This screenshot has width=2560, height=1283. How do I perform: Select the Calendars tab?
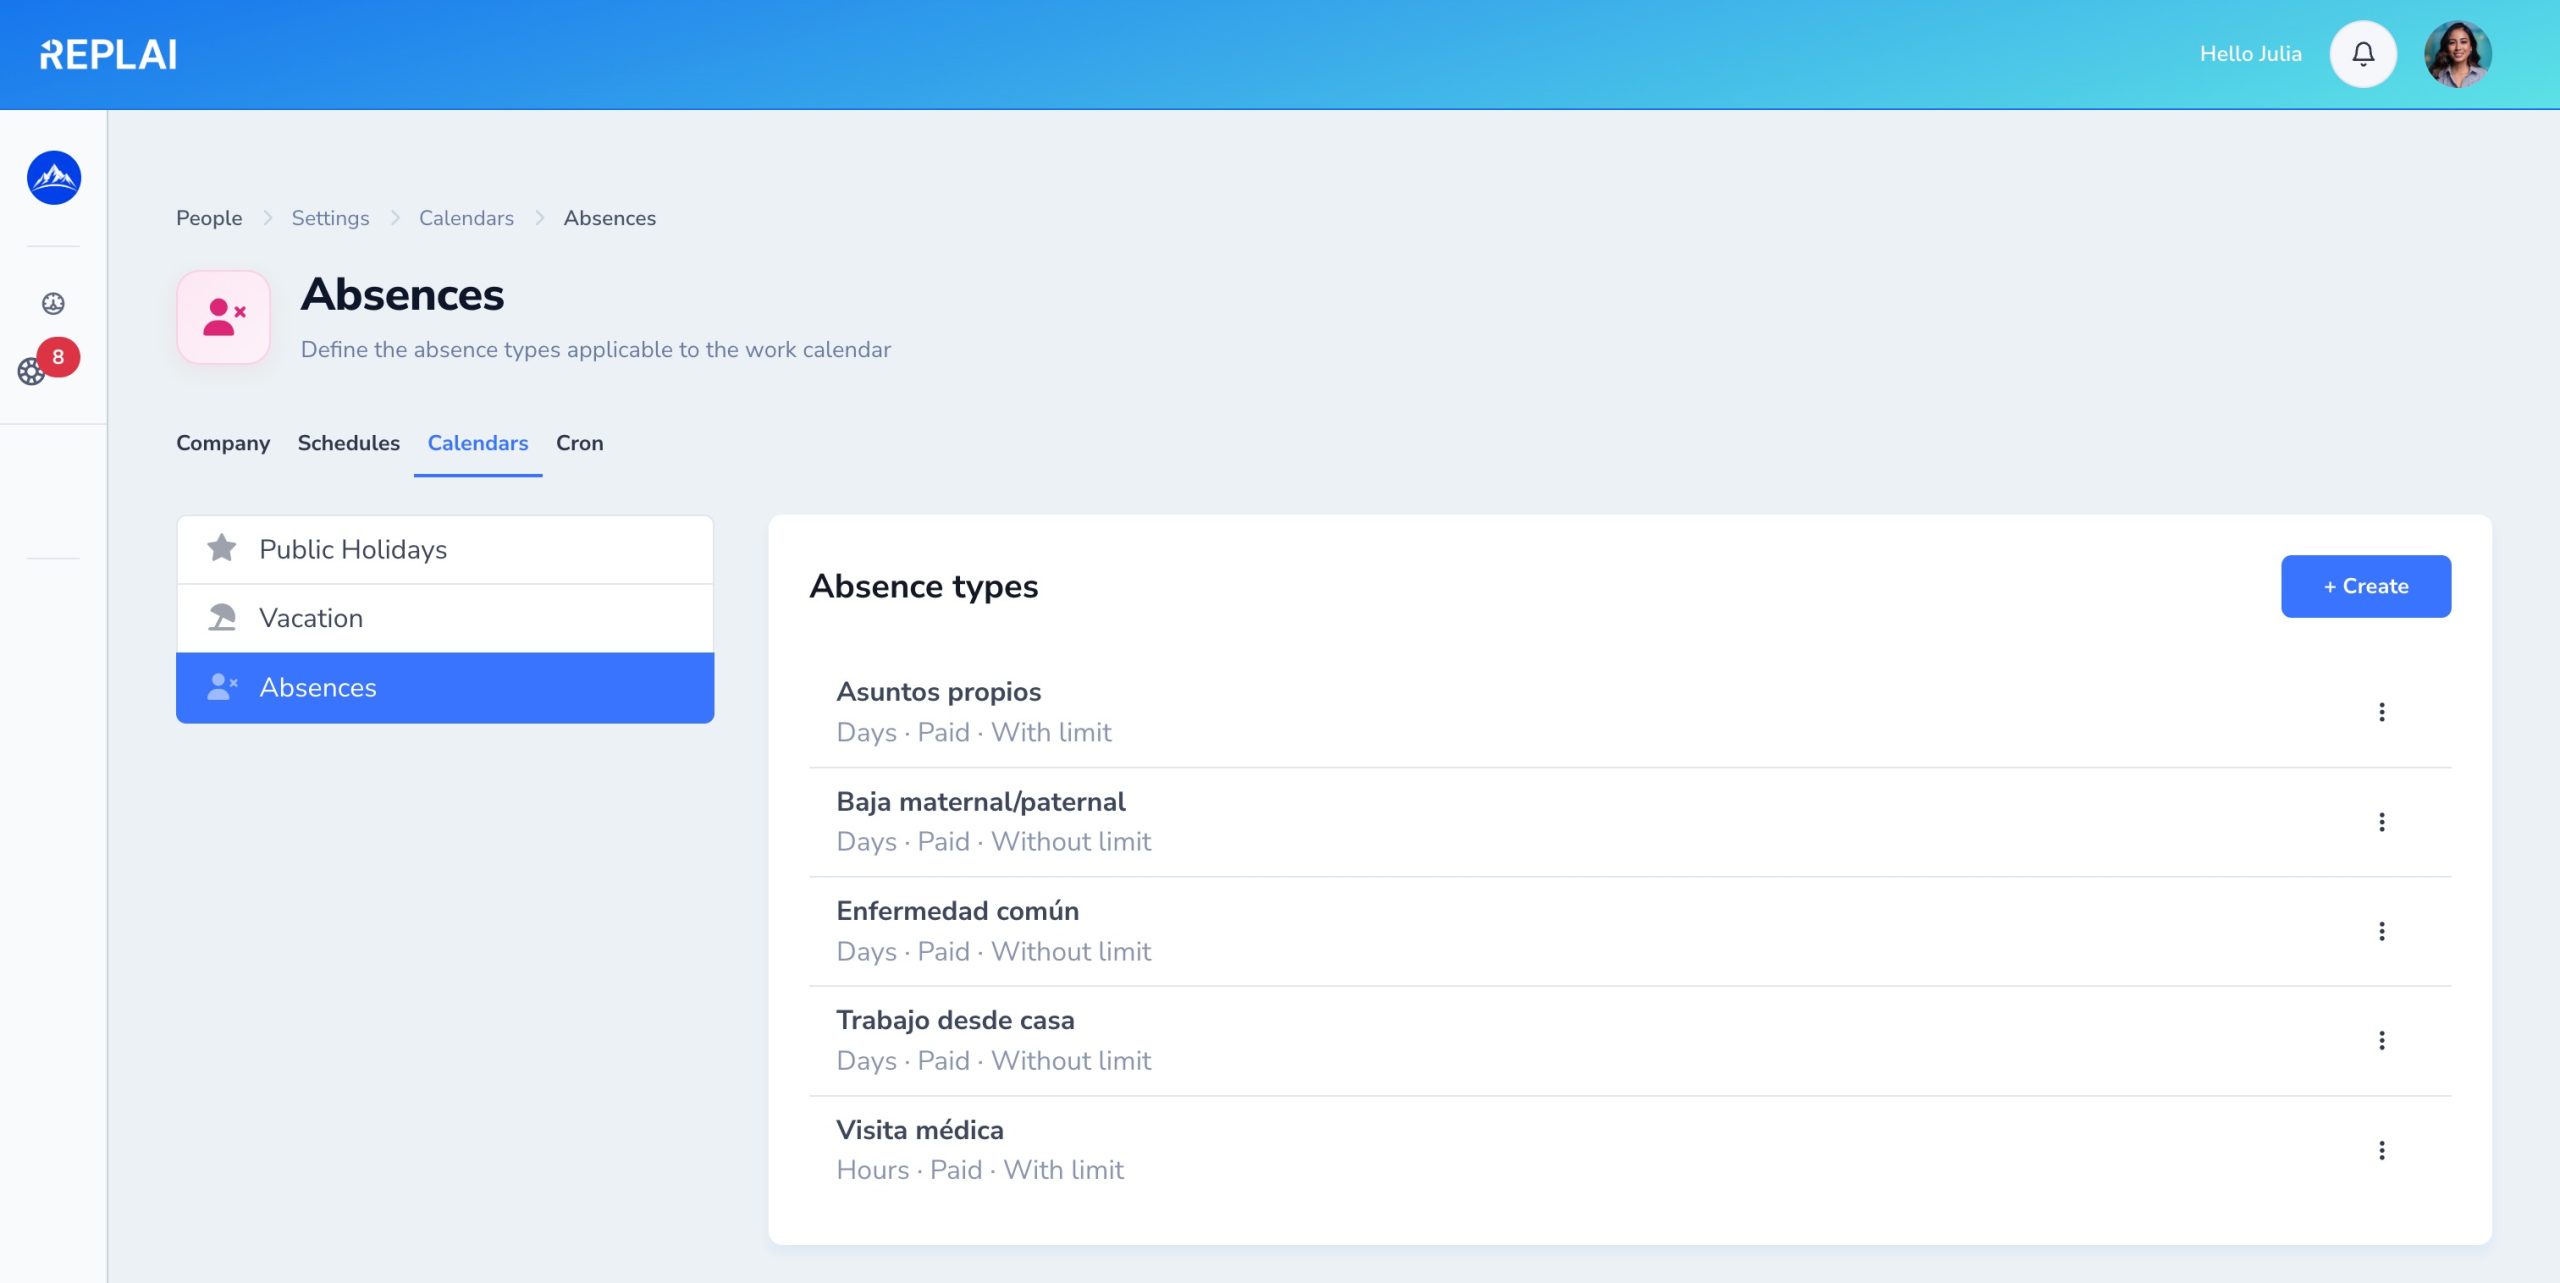pos(478,443)
